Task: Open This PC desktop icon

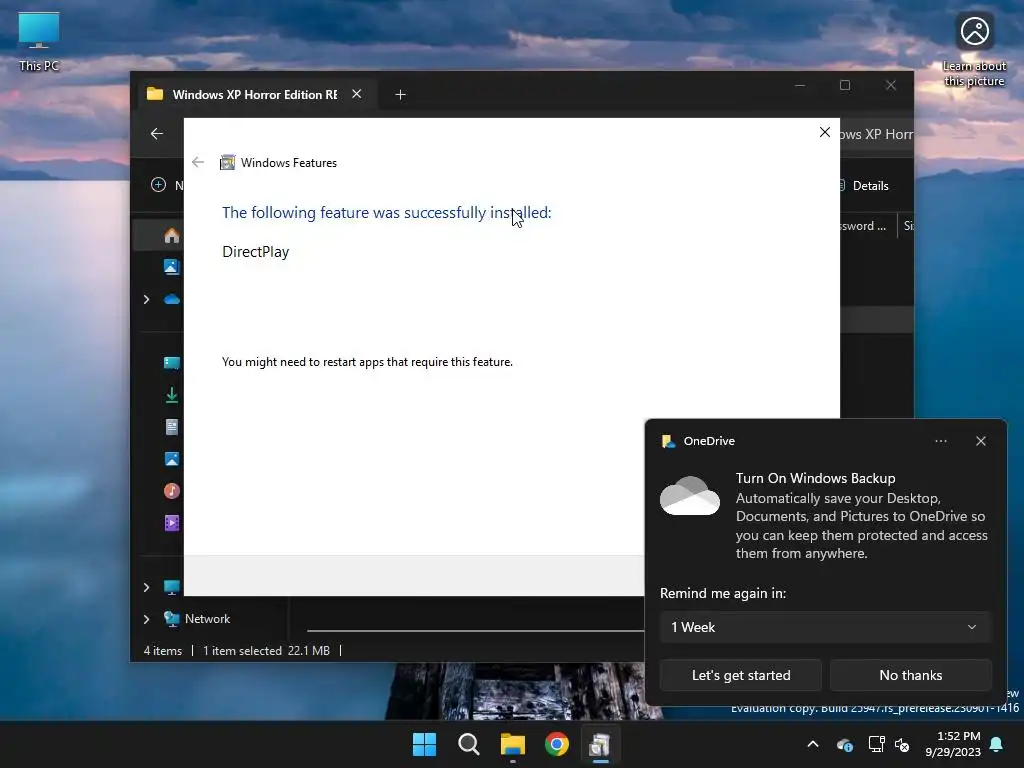Action: [x=39, y=42]
